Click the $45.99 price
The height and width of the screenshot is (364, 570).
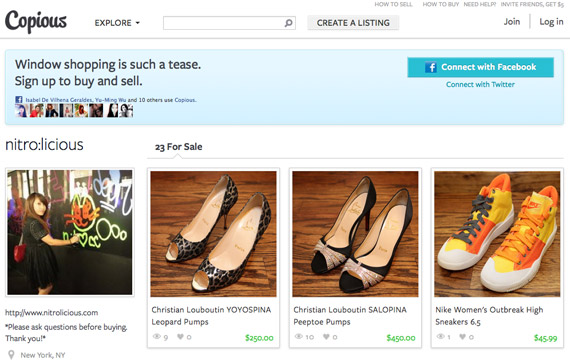click(546, 338)
